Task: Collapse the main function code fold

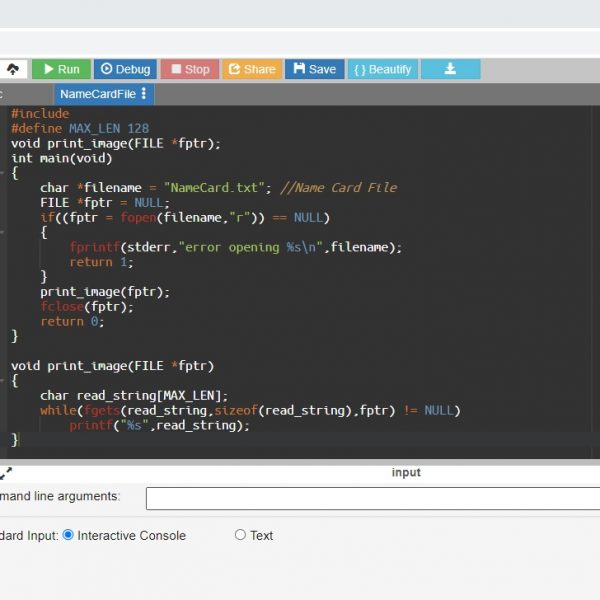Action: pyautogui.click(x=4, y=173)
